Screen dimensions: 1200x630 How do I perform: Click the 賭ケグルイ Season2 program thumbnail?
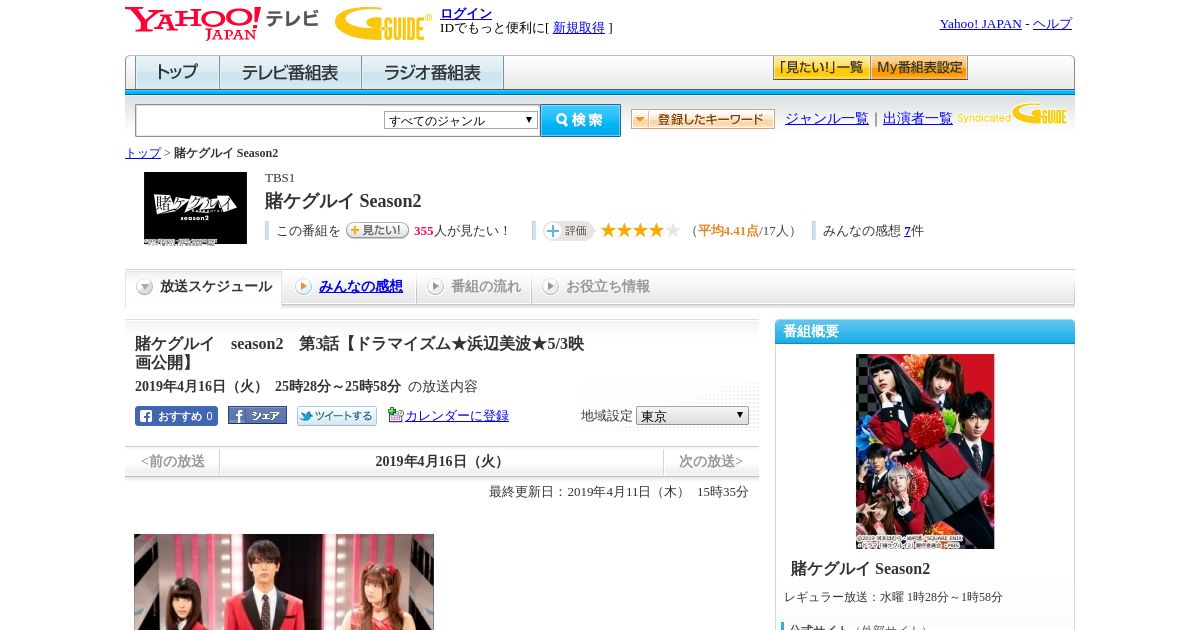pyautogui.click(x=195, y=208)
